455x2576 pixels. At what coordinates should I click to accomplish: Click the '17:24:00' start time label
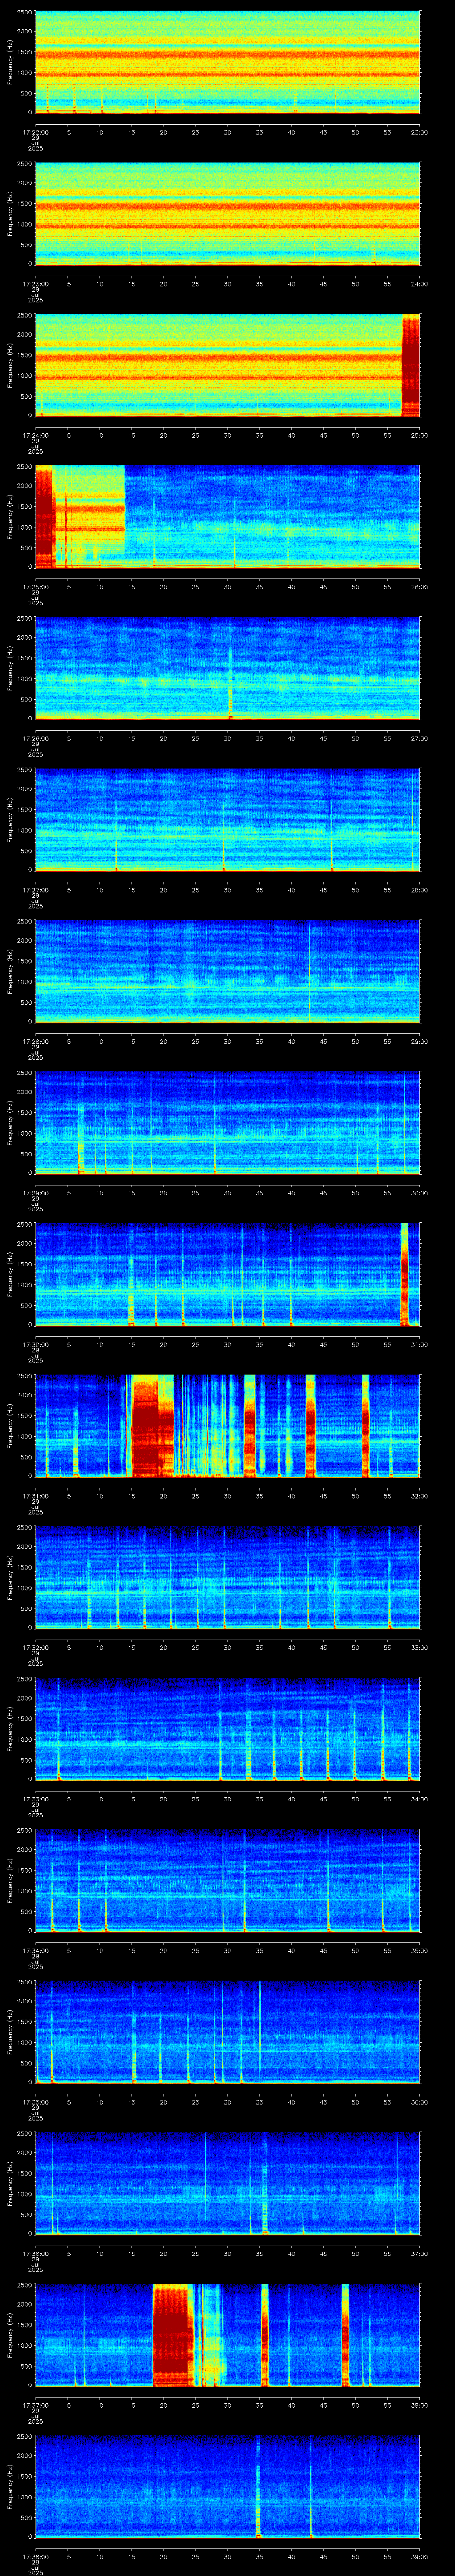coord(35,435)
